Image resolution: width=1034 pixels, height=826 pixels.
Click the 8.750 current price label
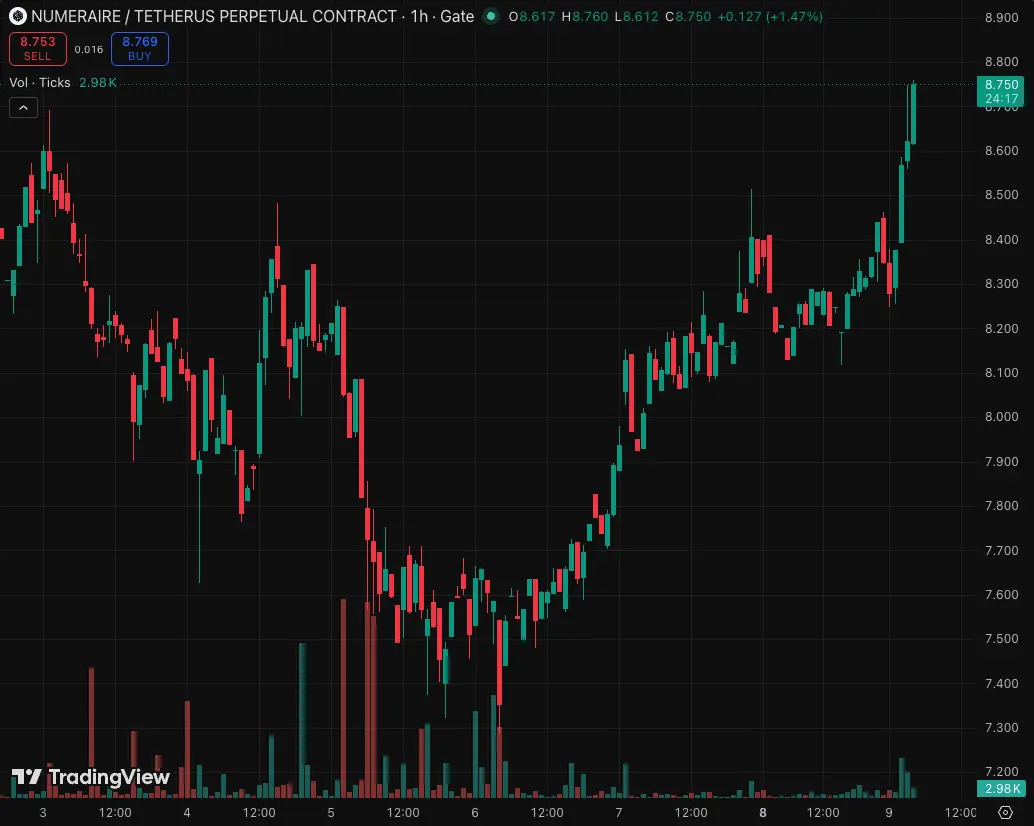[1000, 91]
